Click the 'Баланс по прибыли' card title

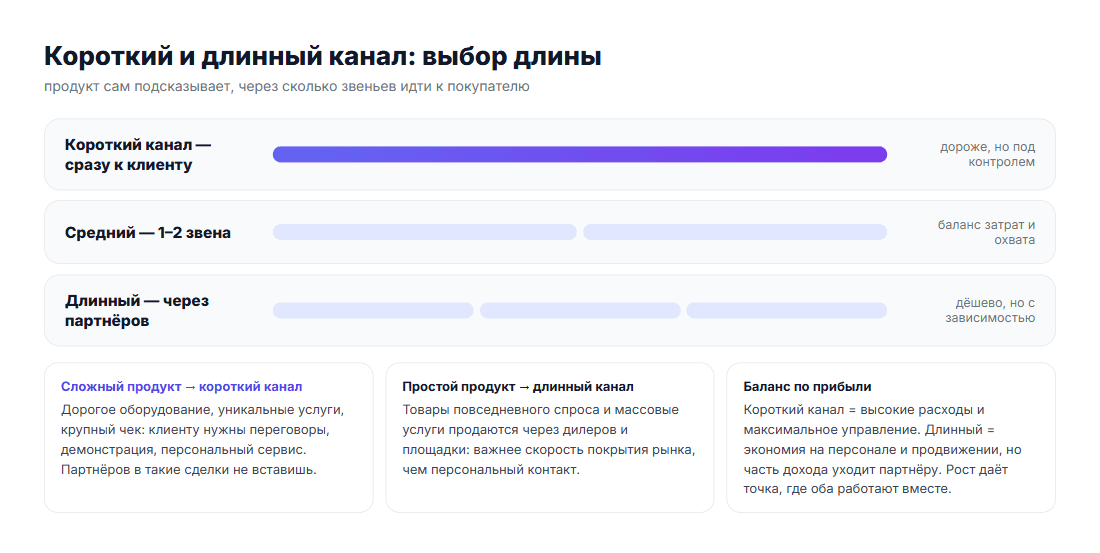(807, 387)
